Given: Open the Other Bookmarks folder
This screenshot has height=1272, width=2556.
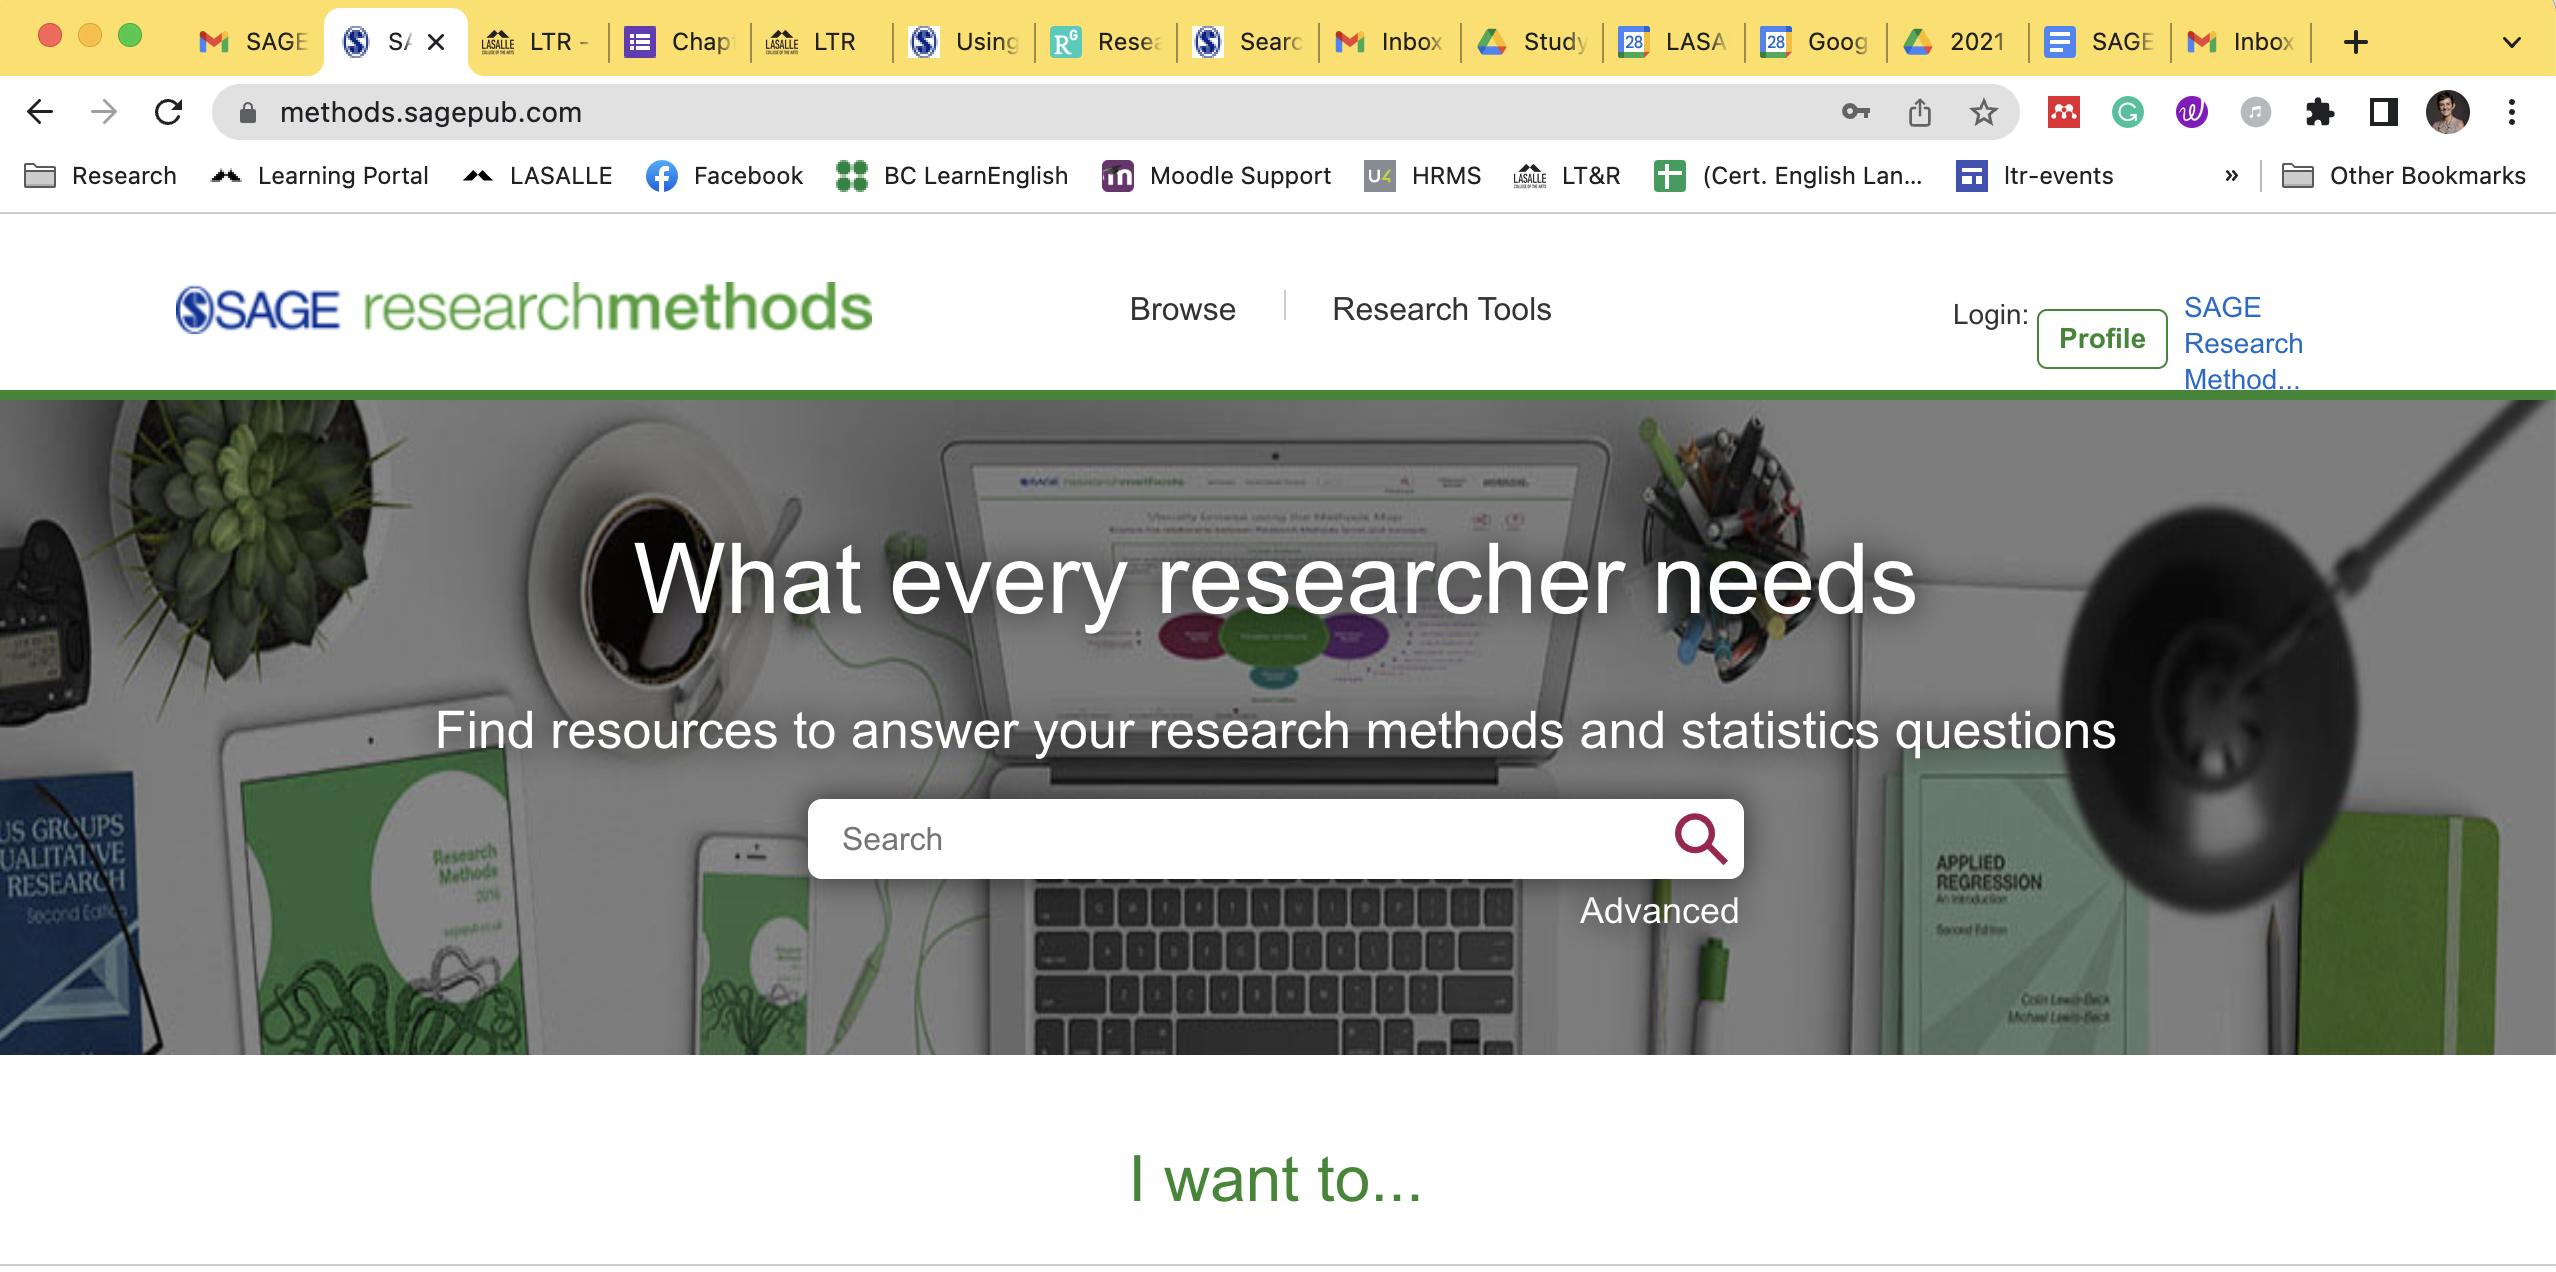Looking at the screenshot, I should (x=2404, y=176).
